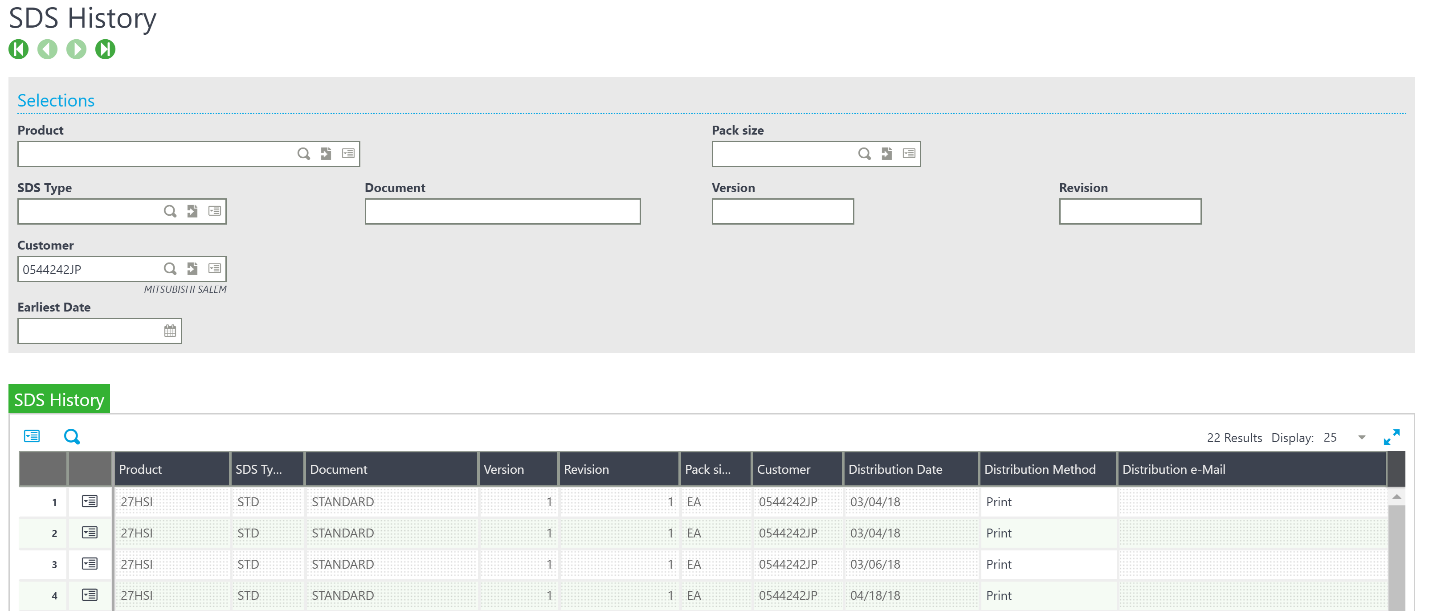Click the calendar icon on Earliest Date

click(169, 330)
